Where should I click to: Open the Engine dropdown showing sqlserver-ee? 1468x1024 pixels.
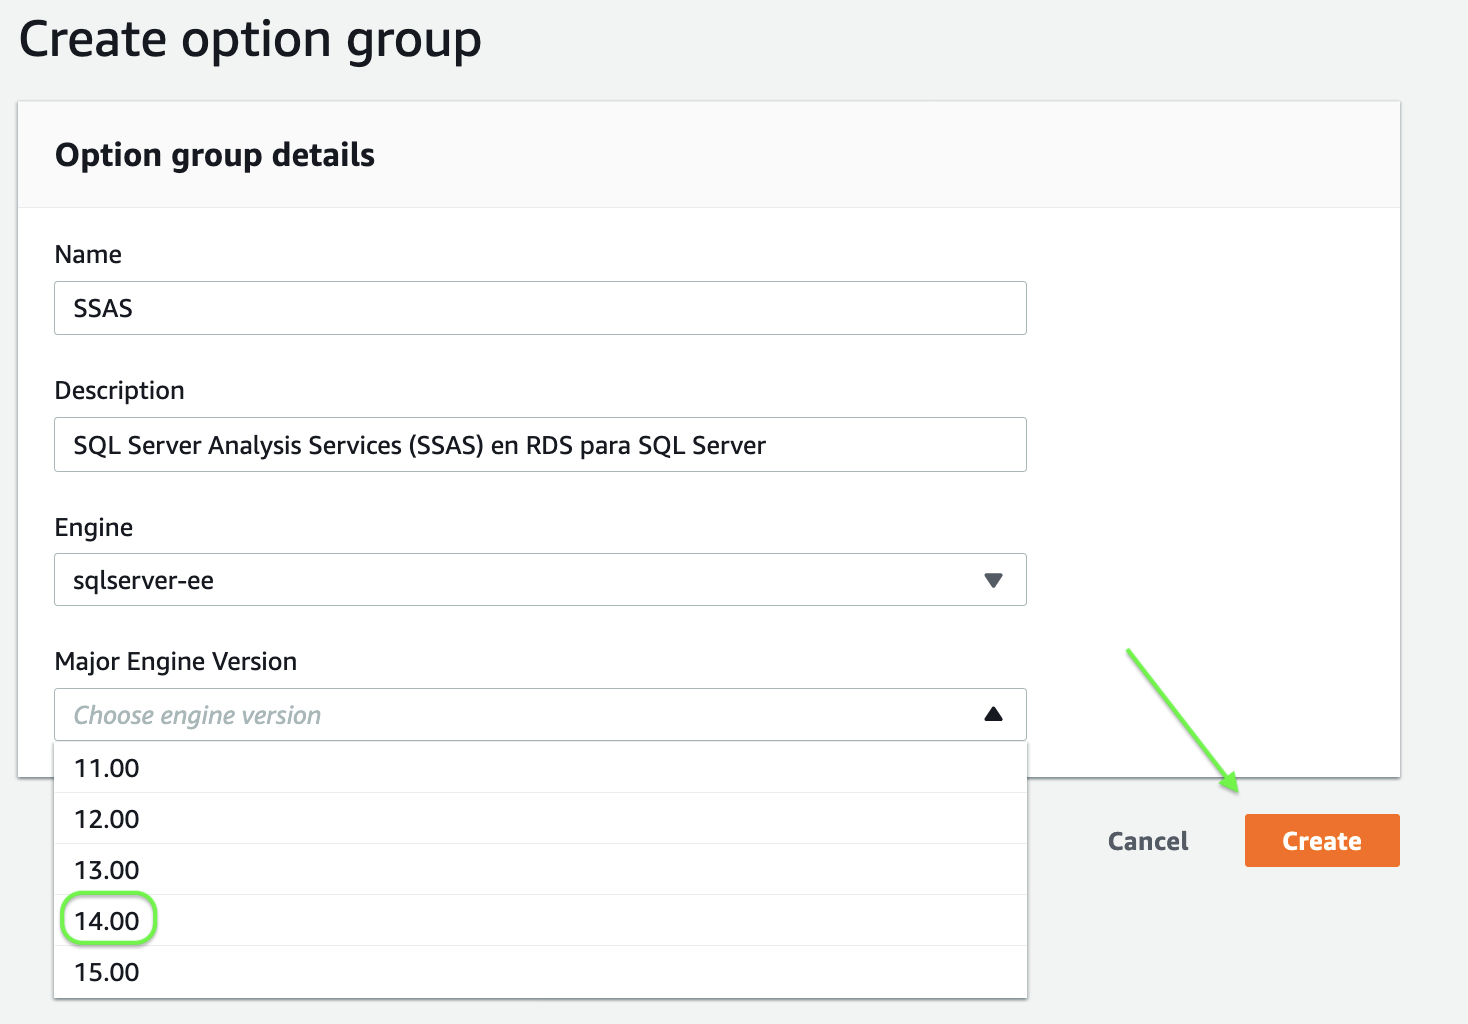(540, 580)
